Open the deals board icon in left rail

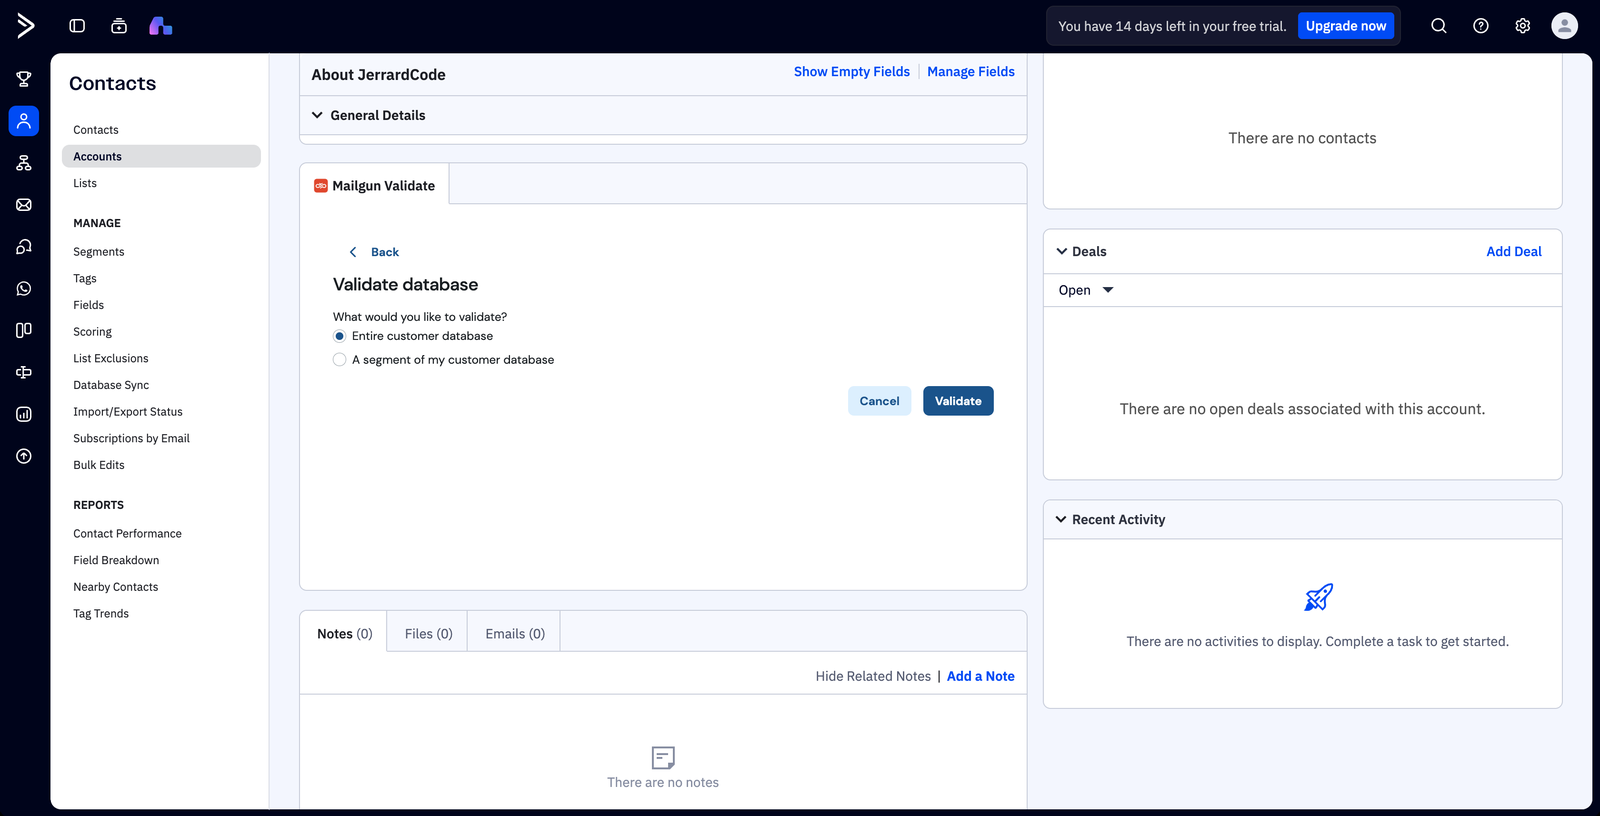click(24, 330)
